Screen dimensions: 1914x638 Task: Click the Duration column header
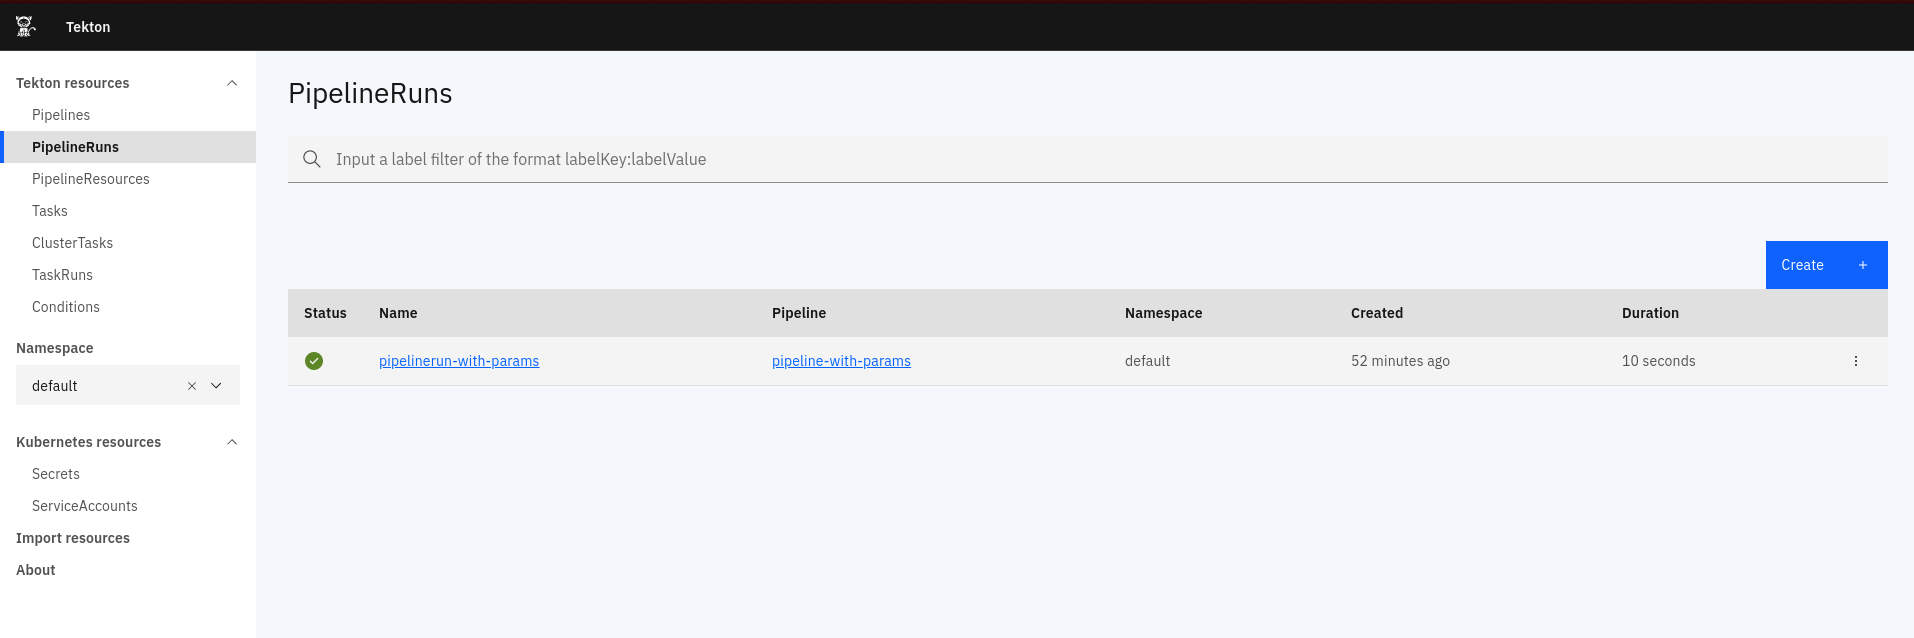tap(1650, 313)
